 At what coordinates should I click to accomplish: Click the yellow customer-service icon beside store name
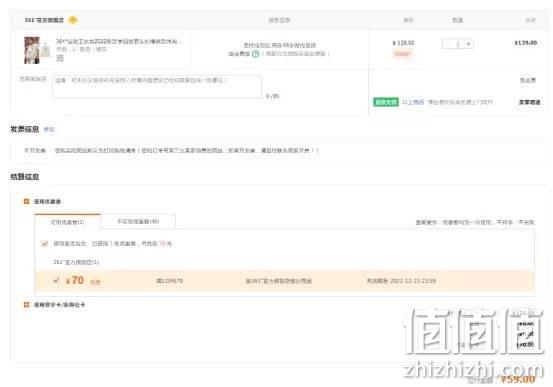tap(73, 20)
